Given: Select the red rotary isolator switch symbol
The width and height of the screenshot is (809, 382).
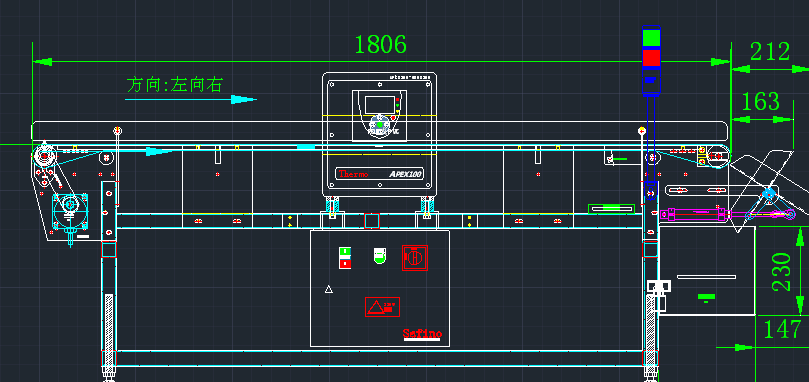Looking at the screenshot, I should click(415, 257).
